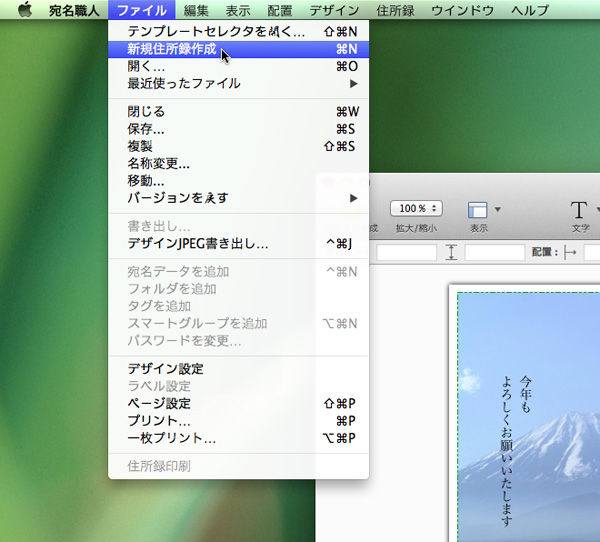
Task: Expand the 最近使ったファイル submenu
Action: pyautogui.click(x=353, y=83)
